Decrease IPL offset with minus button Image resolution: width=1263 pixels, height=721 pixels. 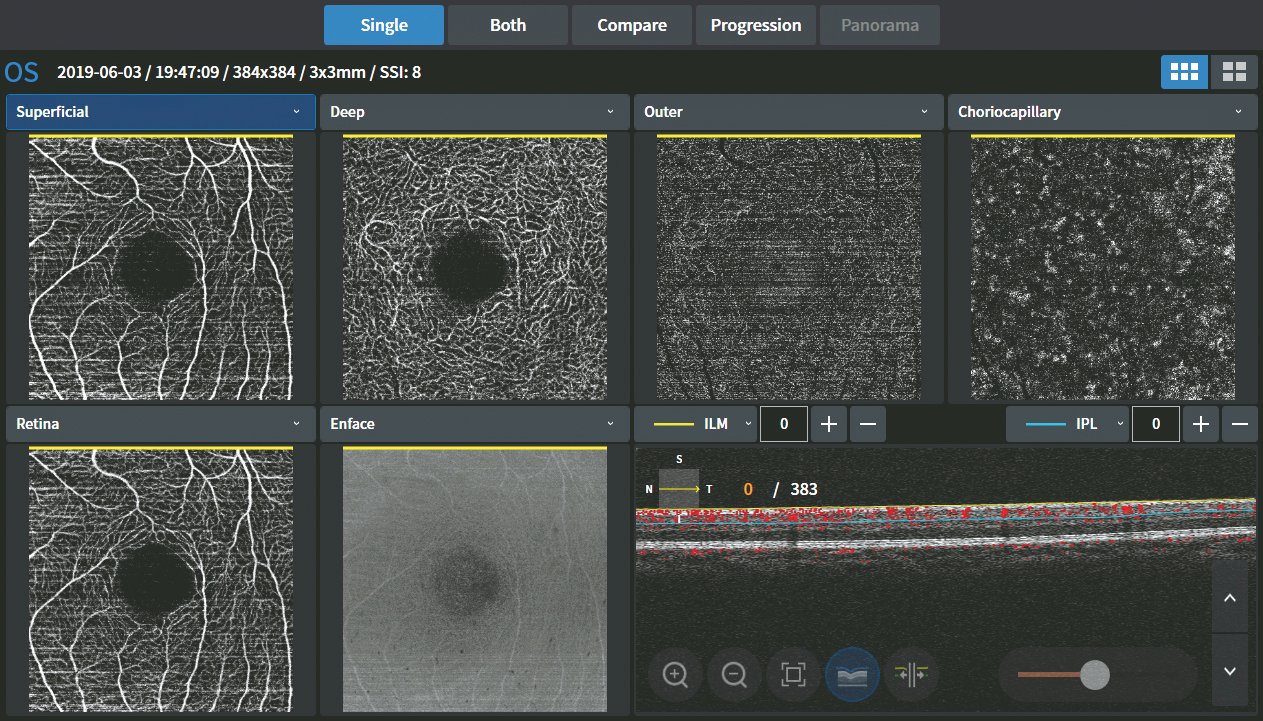[1240, 424]
